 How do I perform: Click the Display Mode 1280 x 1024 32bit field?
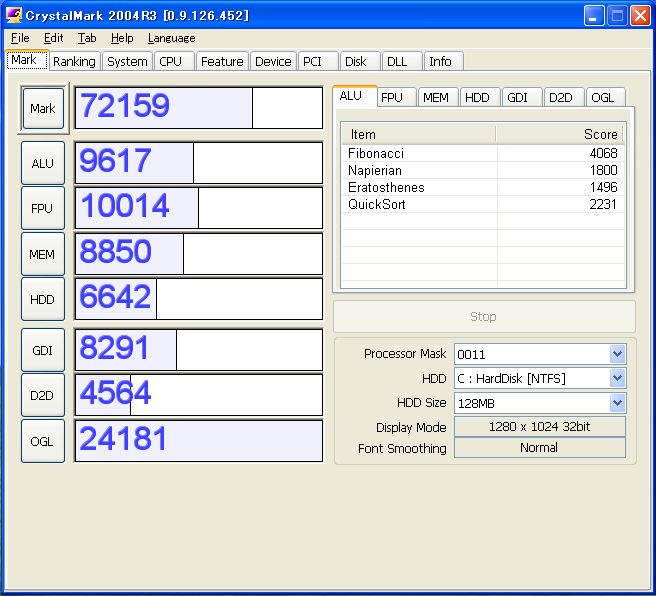pos(540,427)
